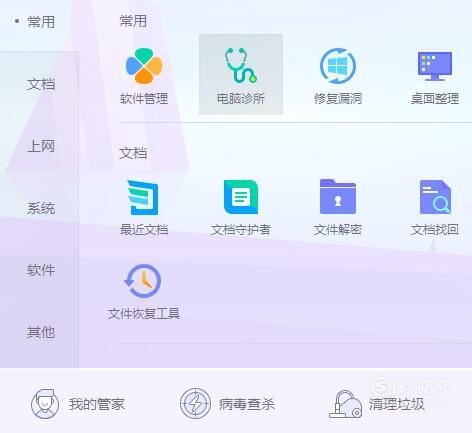The height and width of the screenshot is (433, 472).
Task: Open the 软件 sidebar category
Action: pyautogui.click(x=41, y=270)
